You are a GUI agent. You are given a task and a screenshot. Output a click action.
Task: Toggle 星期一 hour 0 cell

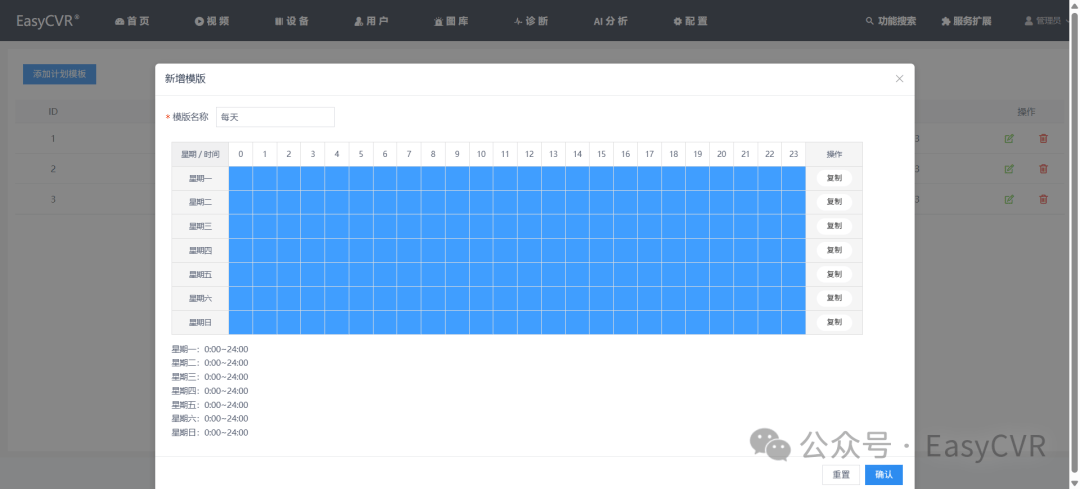(x=240, y=178)
